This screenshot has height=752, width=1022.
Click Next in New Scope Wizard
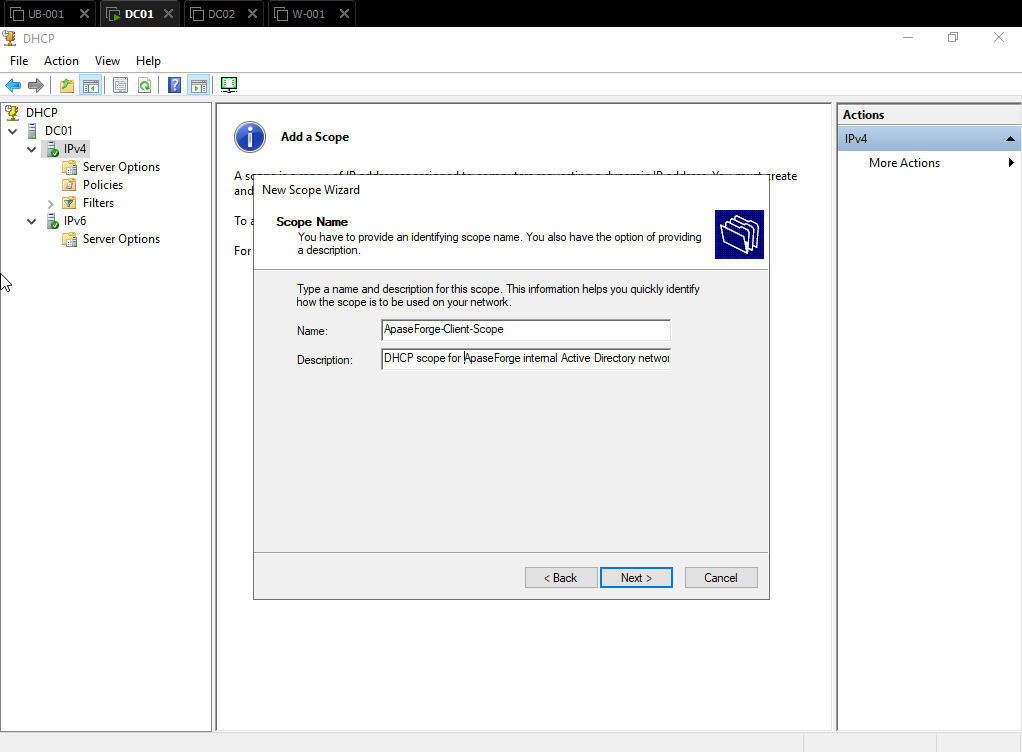[636, 578]
